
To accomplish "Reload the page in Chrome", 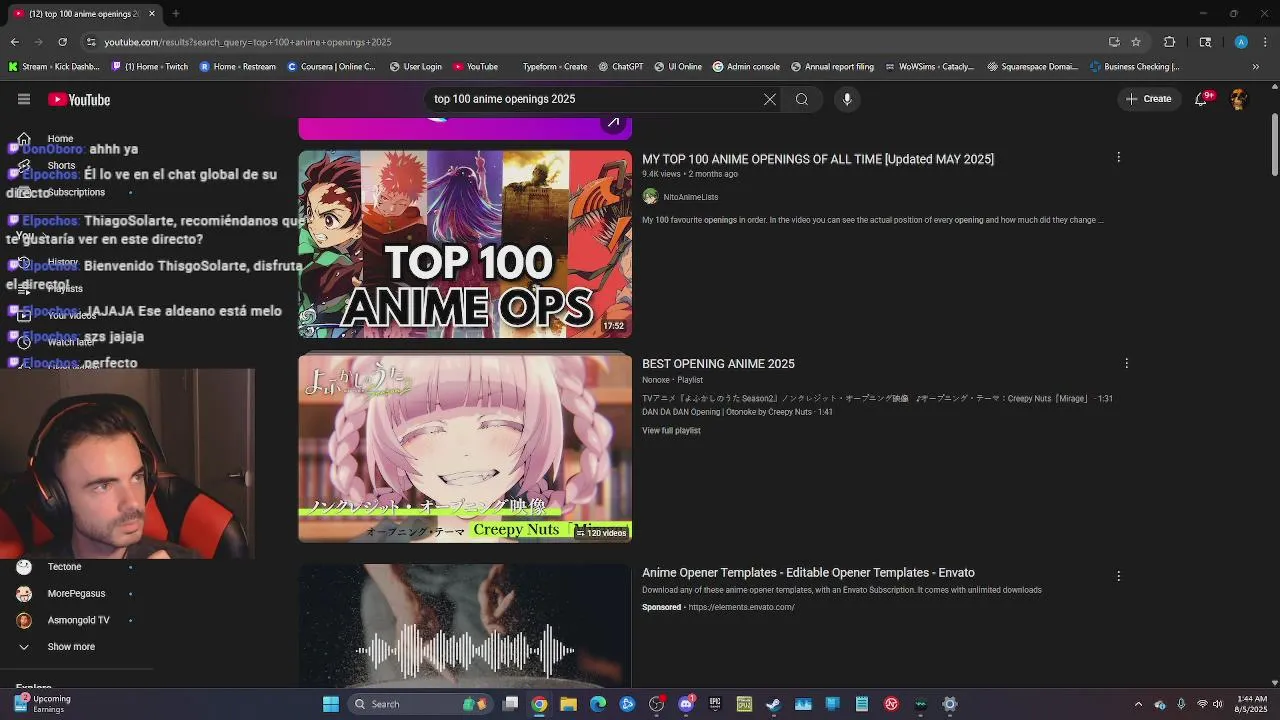I will point(62,42).
